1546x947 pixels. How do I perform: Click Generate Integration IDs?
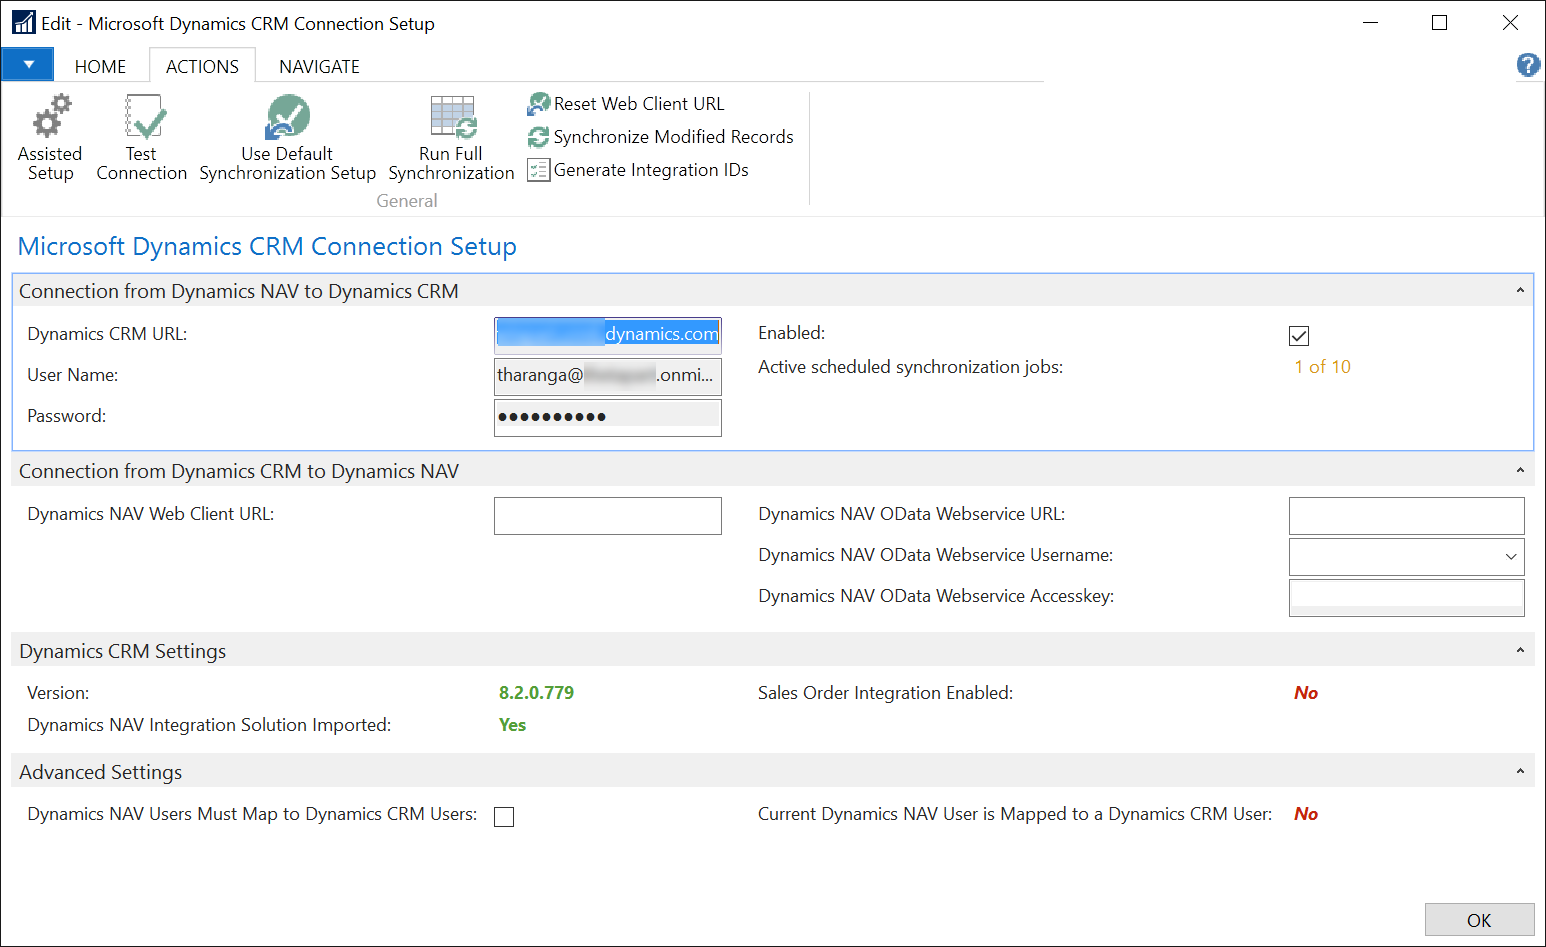click(638, 170)
